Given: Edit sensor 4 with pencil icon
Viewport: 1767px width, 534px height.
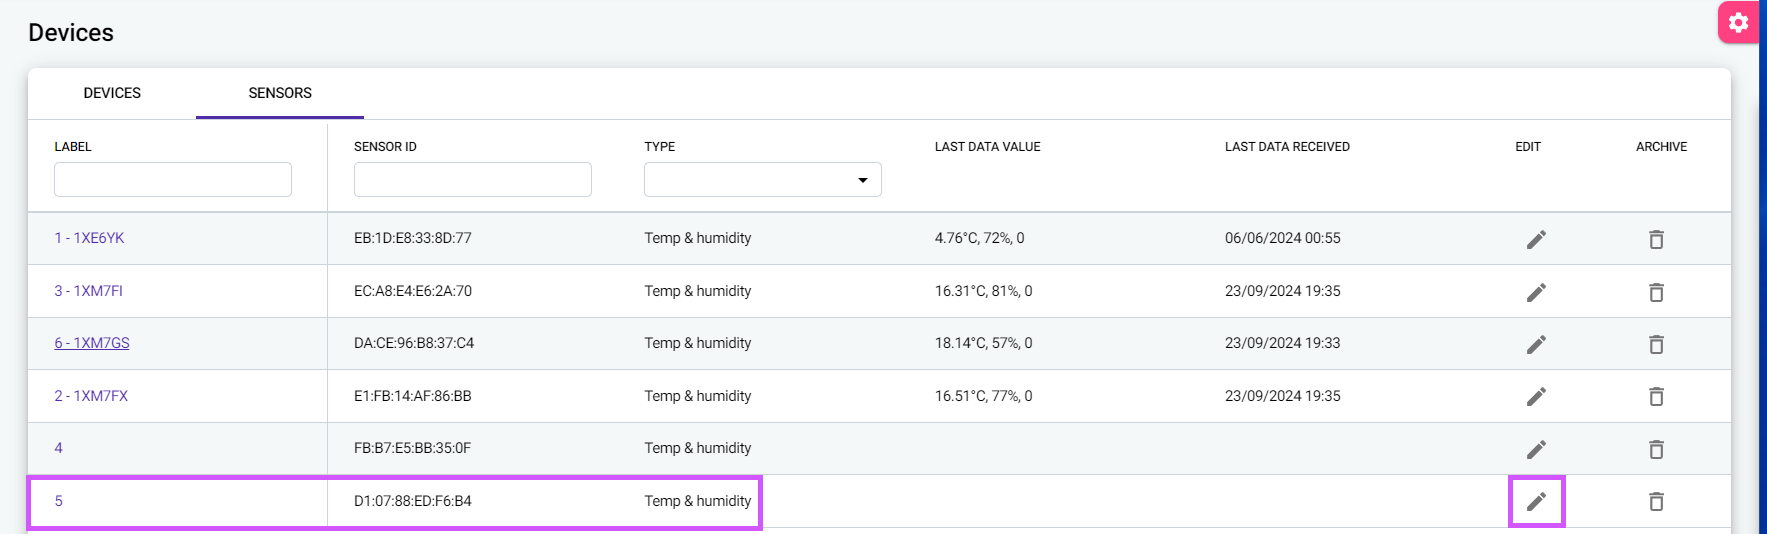Looking at the screenshot, I should point(1536,449).
